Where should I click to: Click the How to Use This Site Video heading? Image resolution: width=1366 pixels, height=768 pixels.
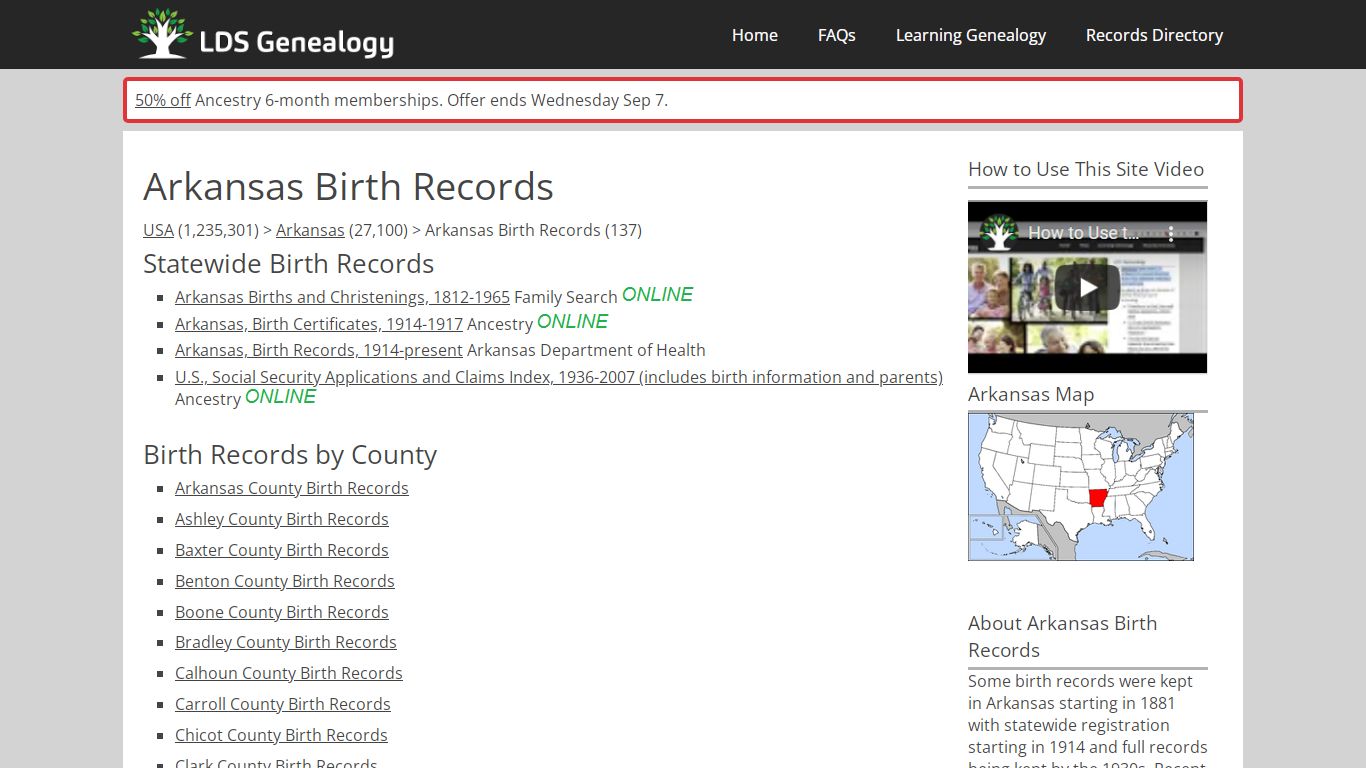coord(1086,169)
